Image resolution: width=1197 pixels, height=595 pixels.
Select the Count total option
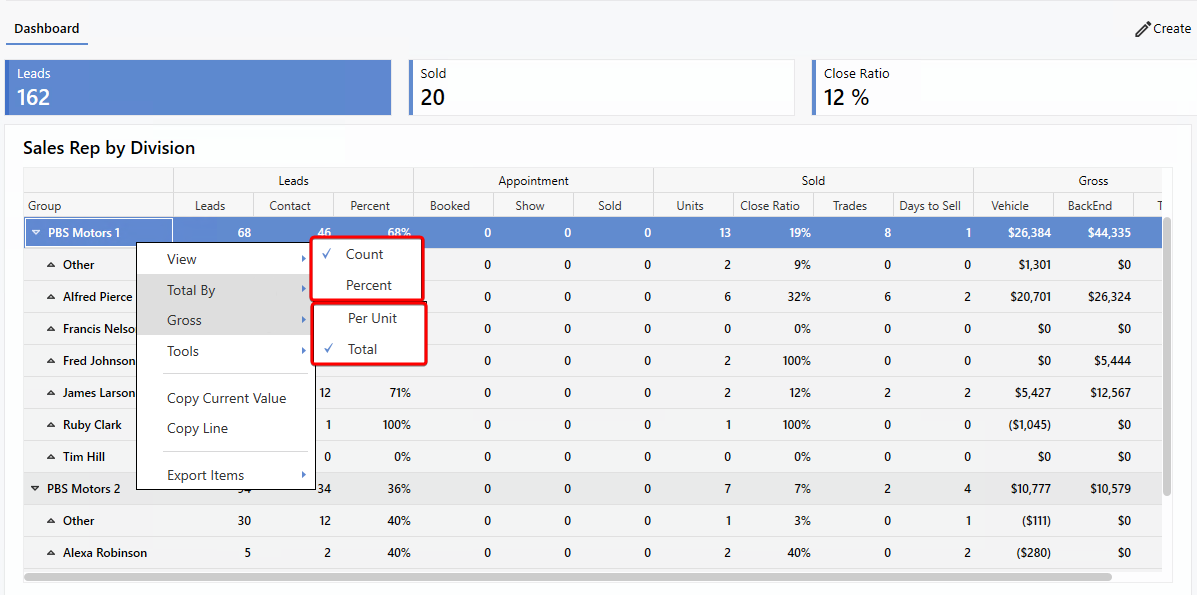tap(364, 254)
